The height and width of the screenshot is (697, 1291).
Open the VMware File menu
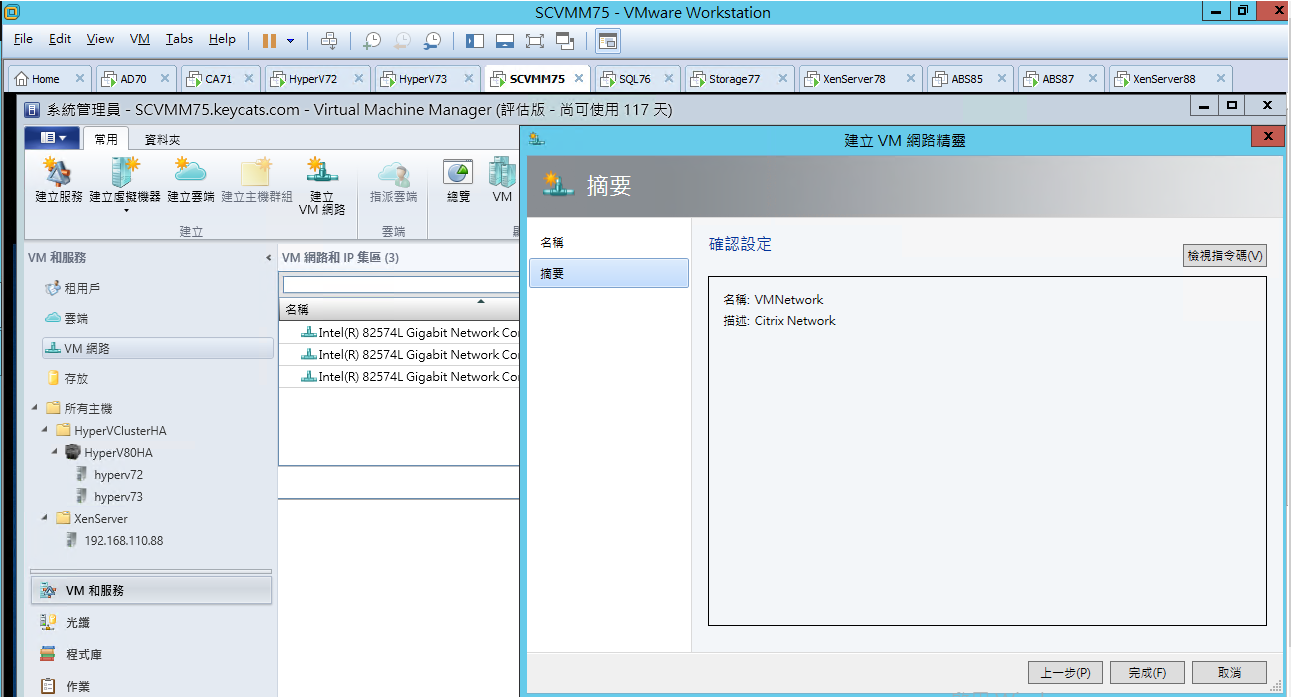click(23, 39)
